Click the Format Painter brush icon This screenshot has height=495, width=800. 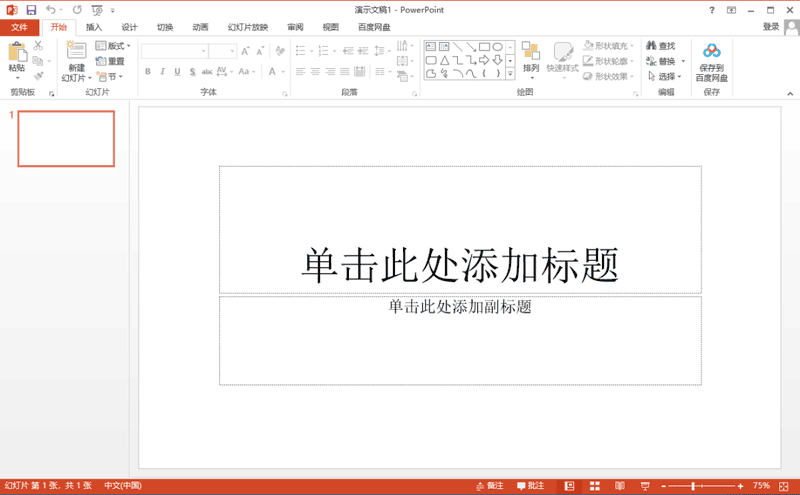point(38,77)
